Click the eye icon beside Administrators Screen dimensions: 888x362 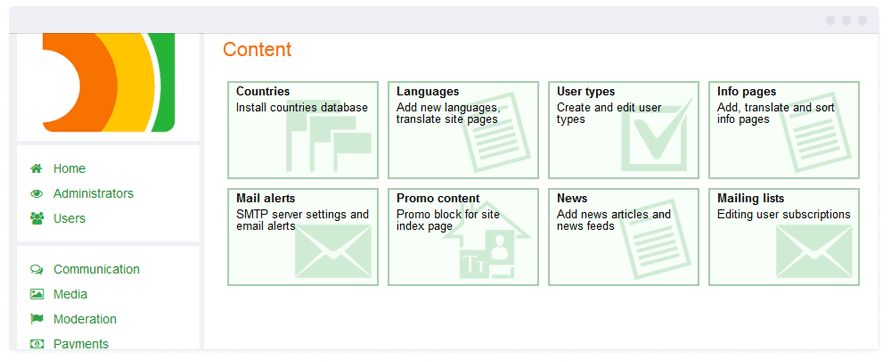(37, 194)
